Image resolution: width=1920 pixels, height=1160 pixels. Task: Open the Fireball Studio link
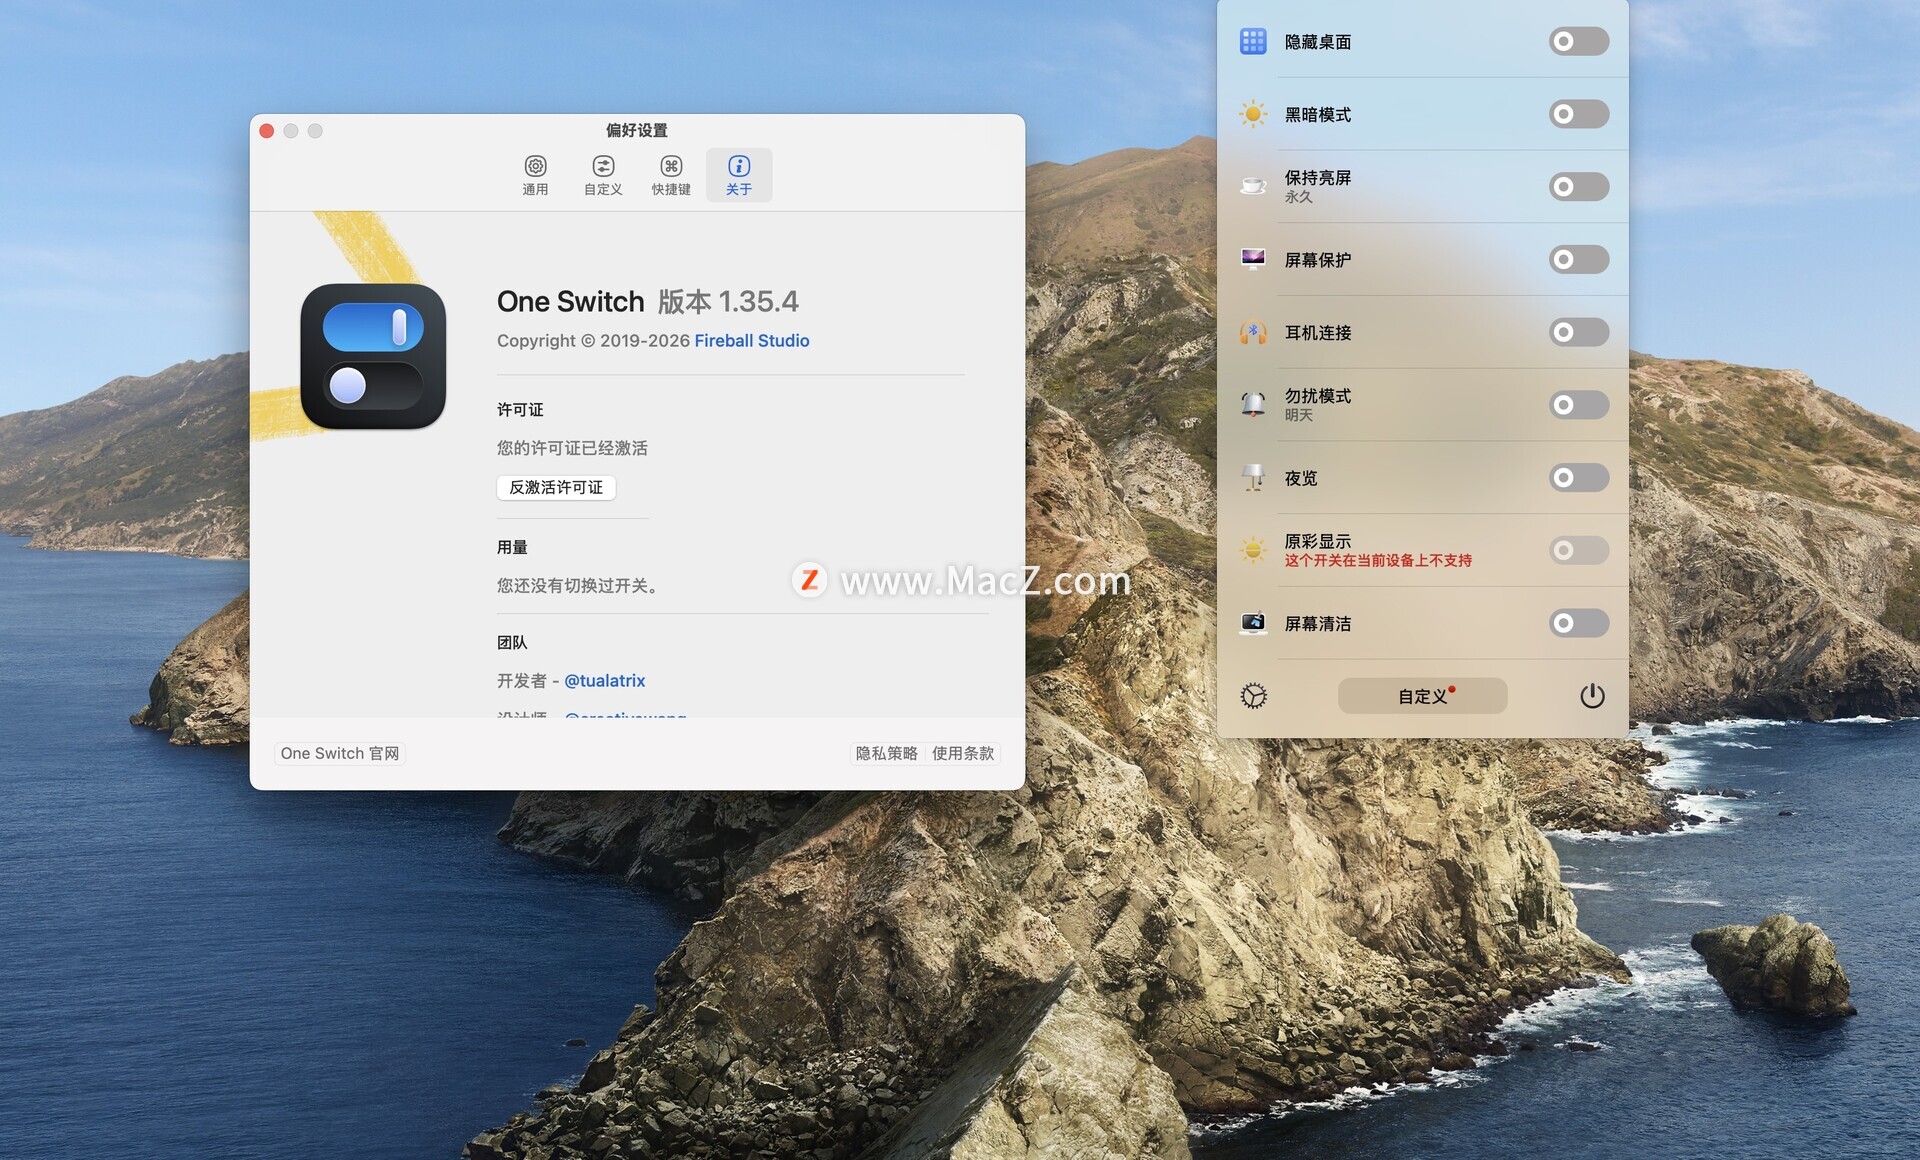pyautogui.click(x=751, y=341)
